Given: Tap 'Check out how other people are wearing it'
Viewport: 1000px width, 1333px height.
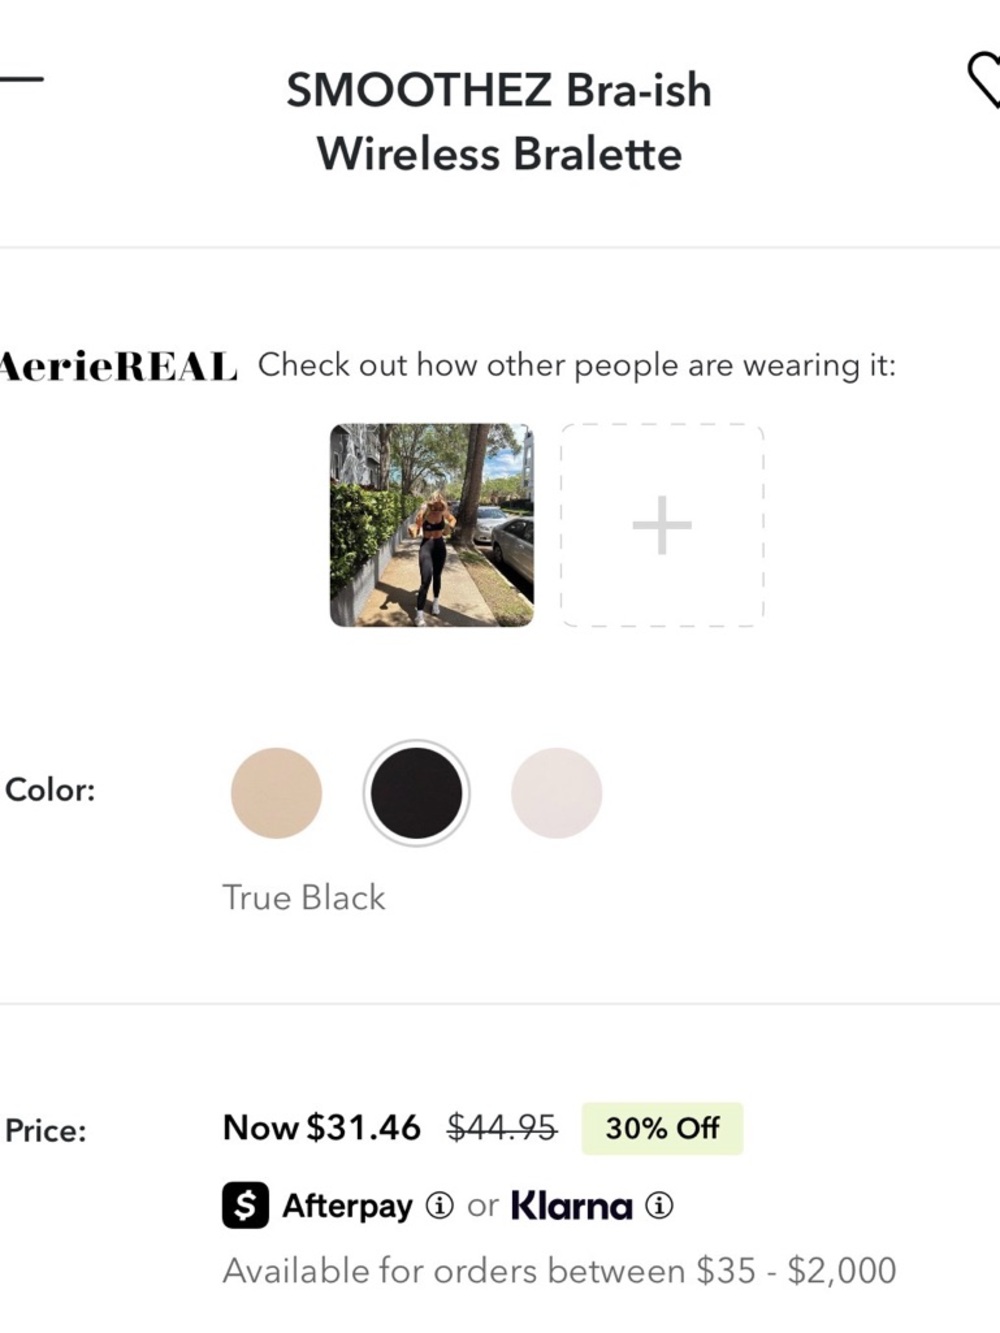Looking at the screenshot, I should click(x=577, y=366).
